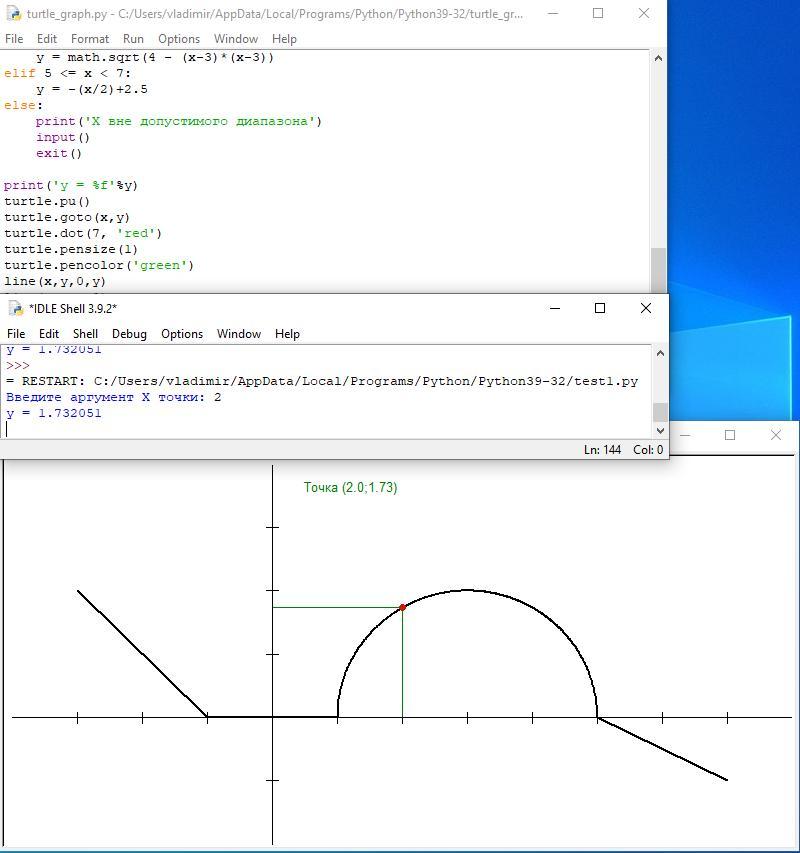Click code line 'turtle.pensize(1)'
The image size is (800, 853).
coord(71,249)
